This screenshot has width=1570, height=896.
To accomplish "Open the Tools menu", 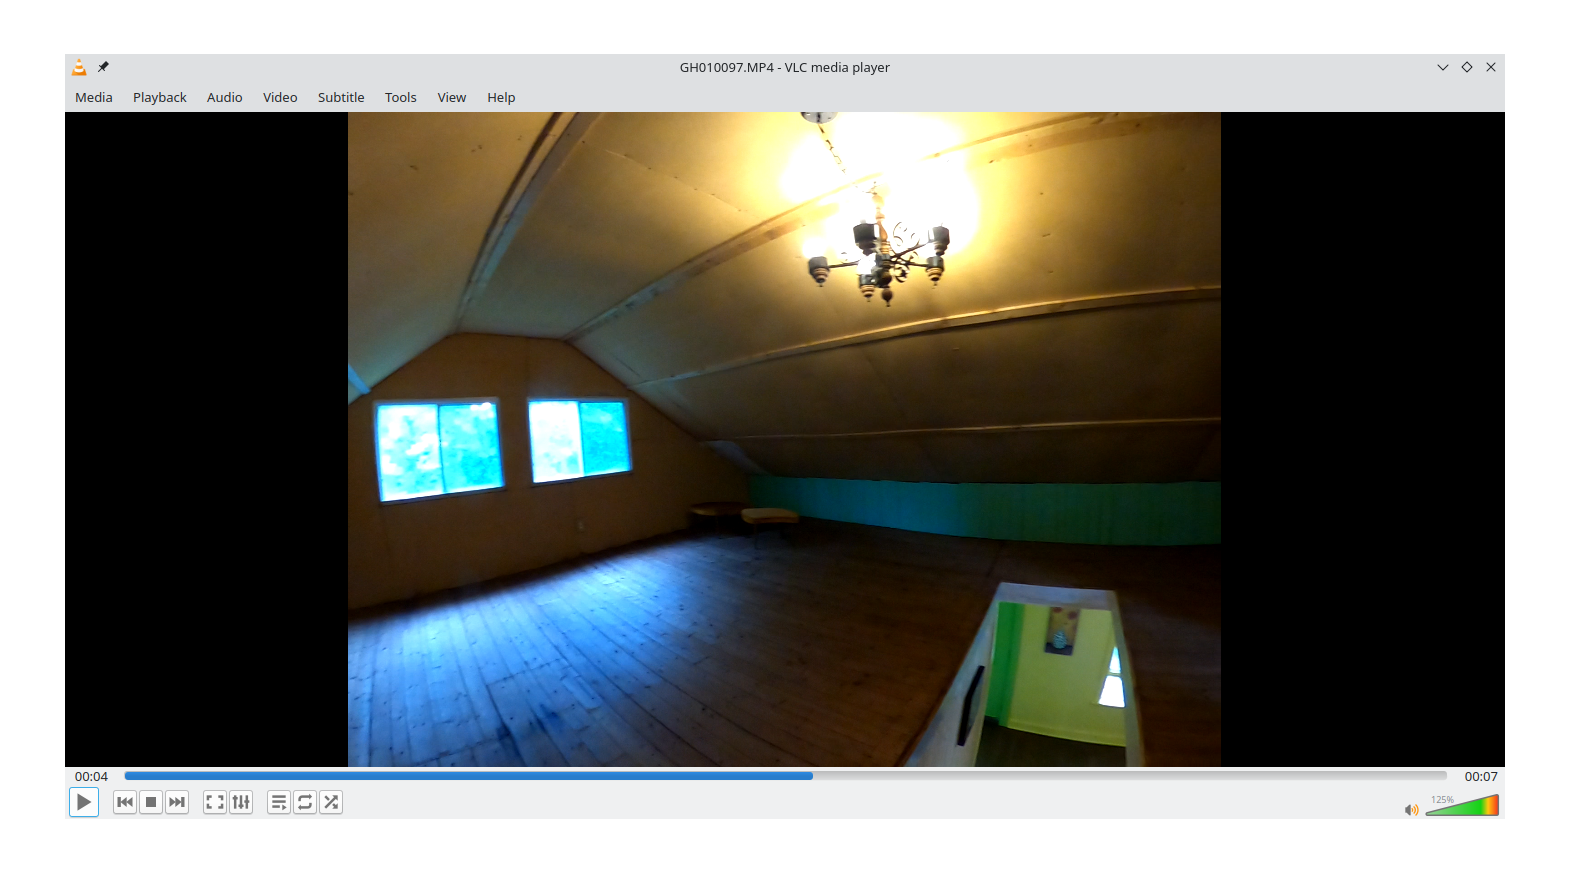I will 401,97.
